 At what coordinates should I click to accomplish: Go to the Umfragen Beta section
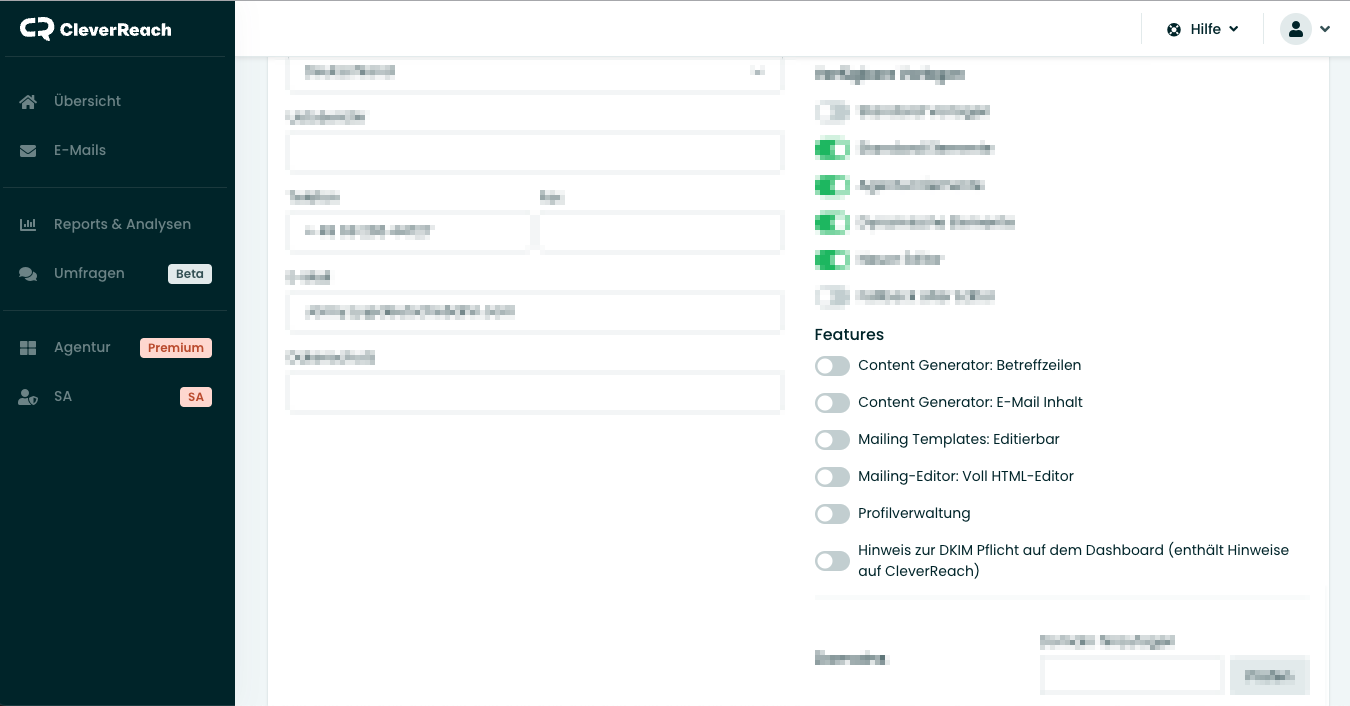[89, 274]
